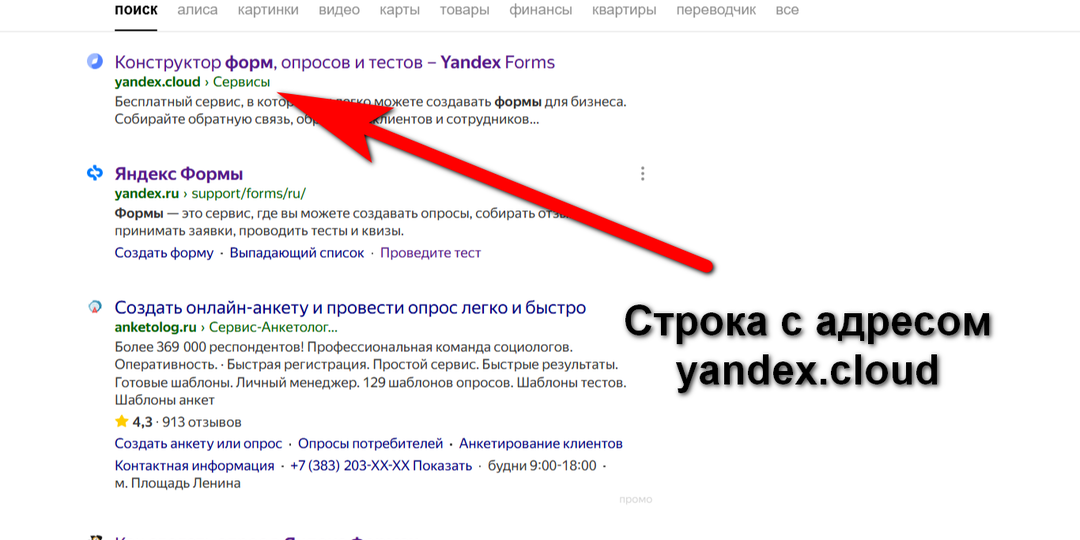Click the м. Площадь Ленина metro text
The height and width of the screenshot is (540, 1080).
click(x=177, y=484)
